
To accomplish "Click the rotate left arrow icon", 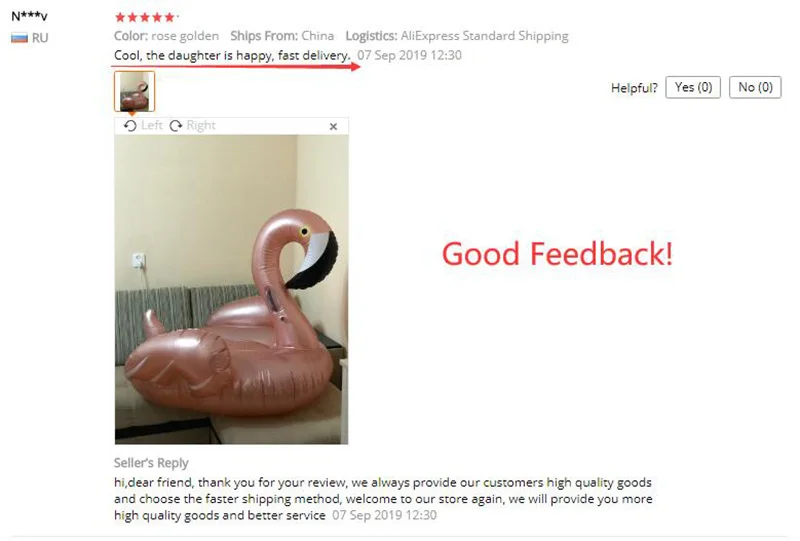I will [130, 126].
